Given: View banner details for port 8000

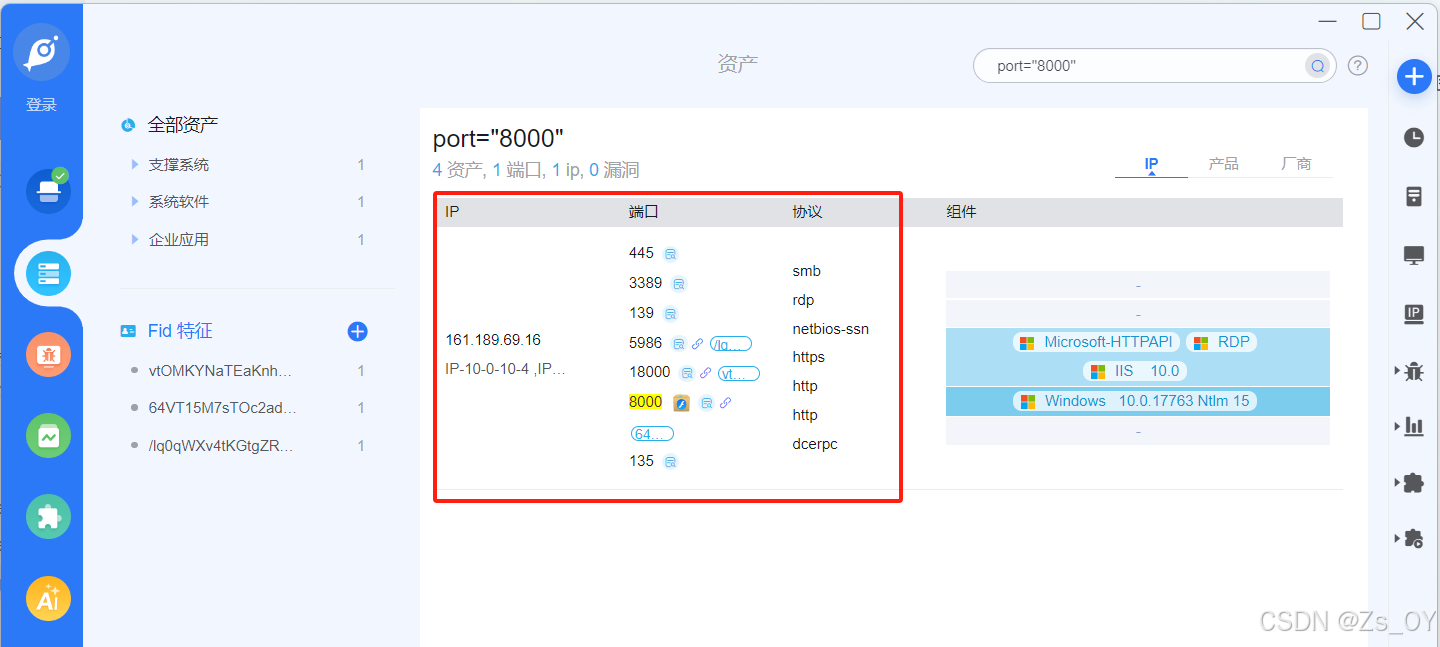Looking at the screenshot, I should 706,403.
